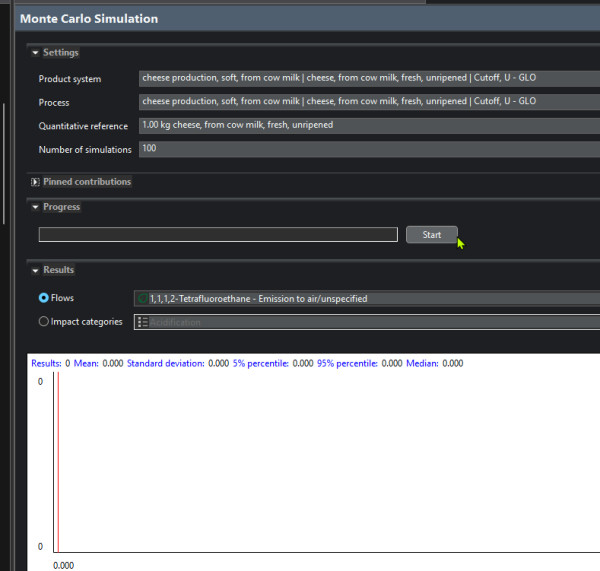Open the 1,1,1,2-Tetrafluoroethane flow dropdown
This screenshot has width=600, height=571.
click(x=366, y=298)
